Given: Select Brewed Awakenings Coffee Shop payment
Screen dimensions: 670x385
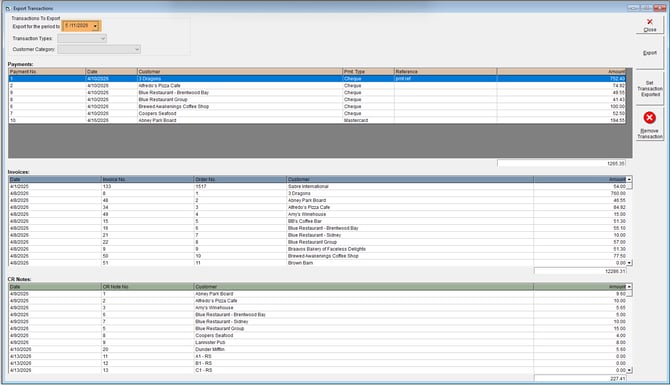Looking at the screenshot, I should 317,106.
